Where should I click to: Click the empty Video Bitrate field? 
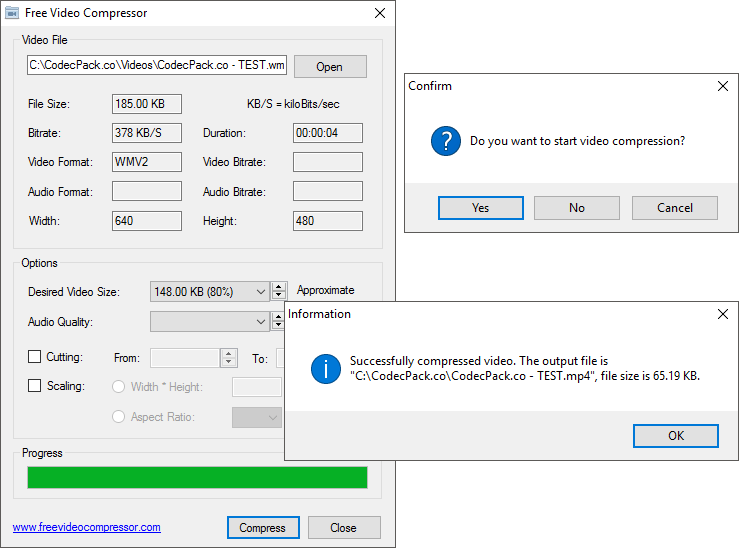point(328,162)
